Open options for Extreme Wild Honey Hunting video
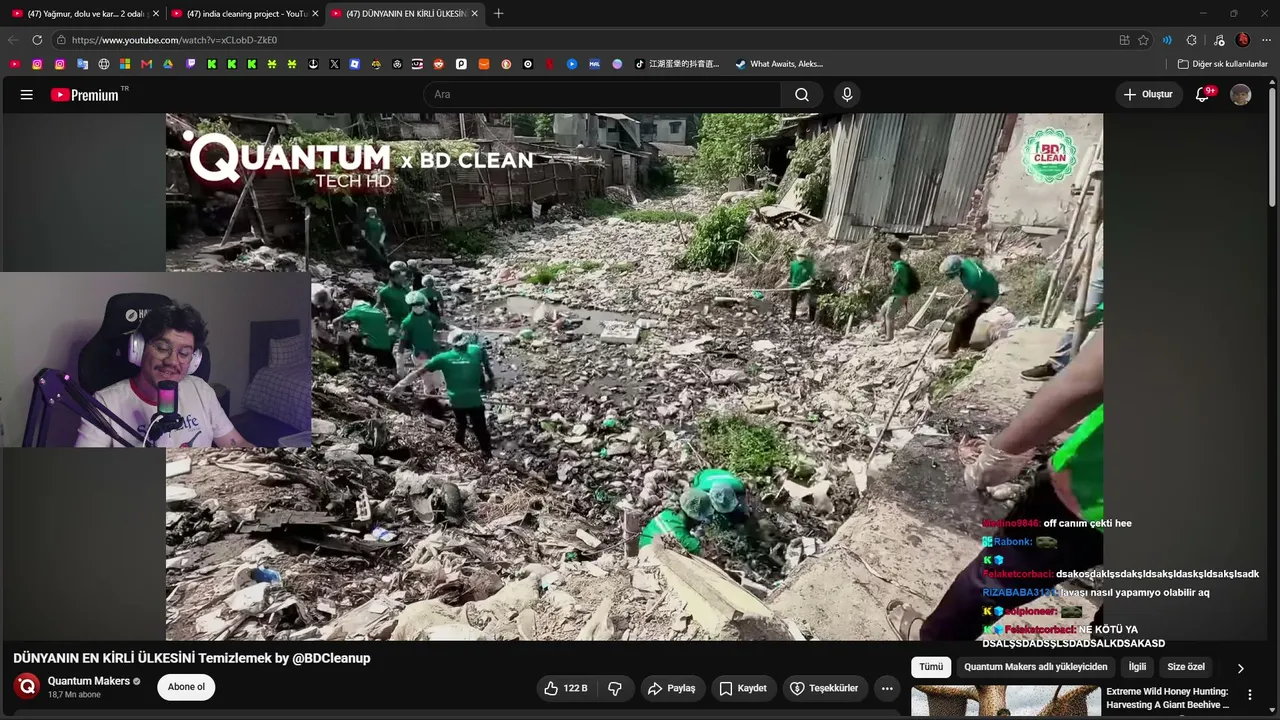 coord(1249,695)
